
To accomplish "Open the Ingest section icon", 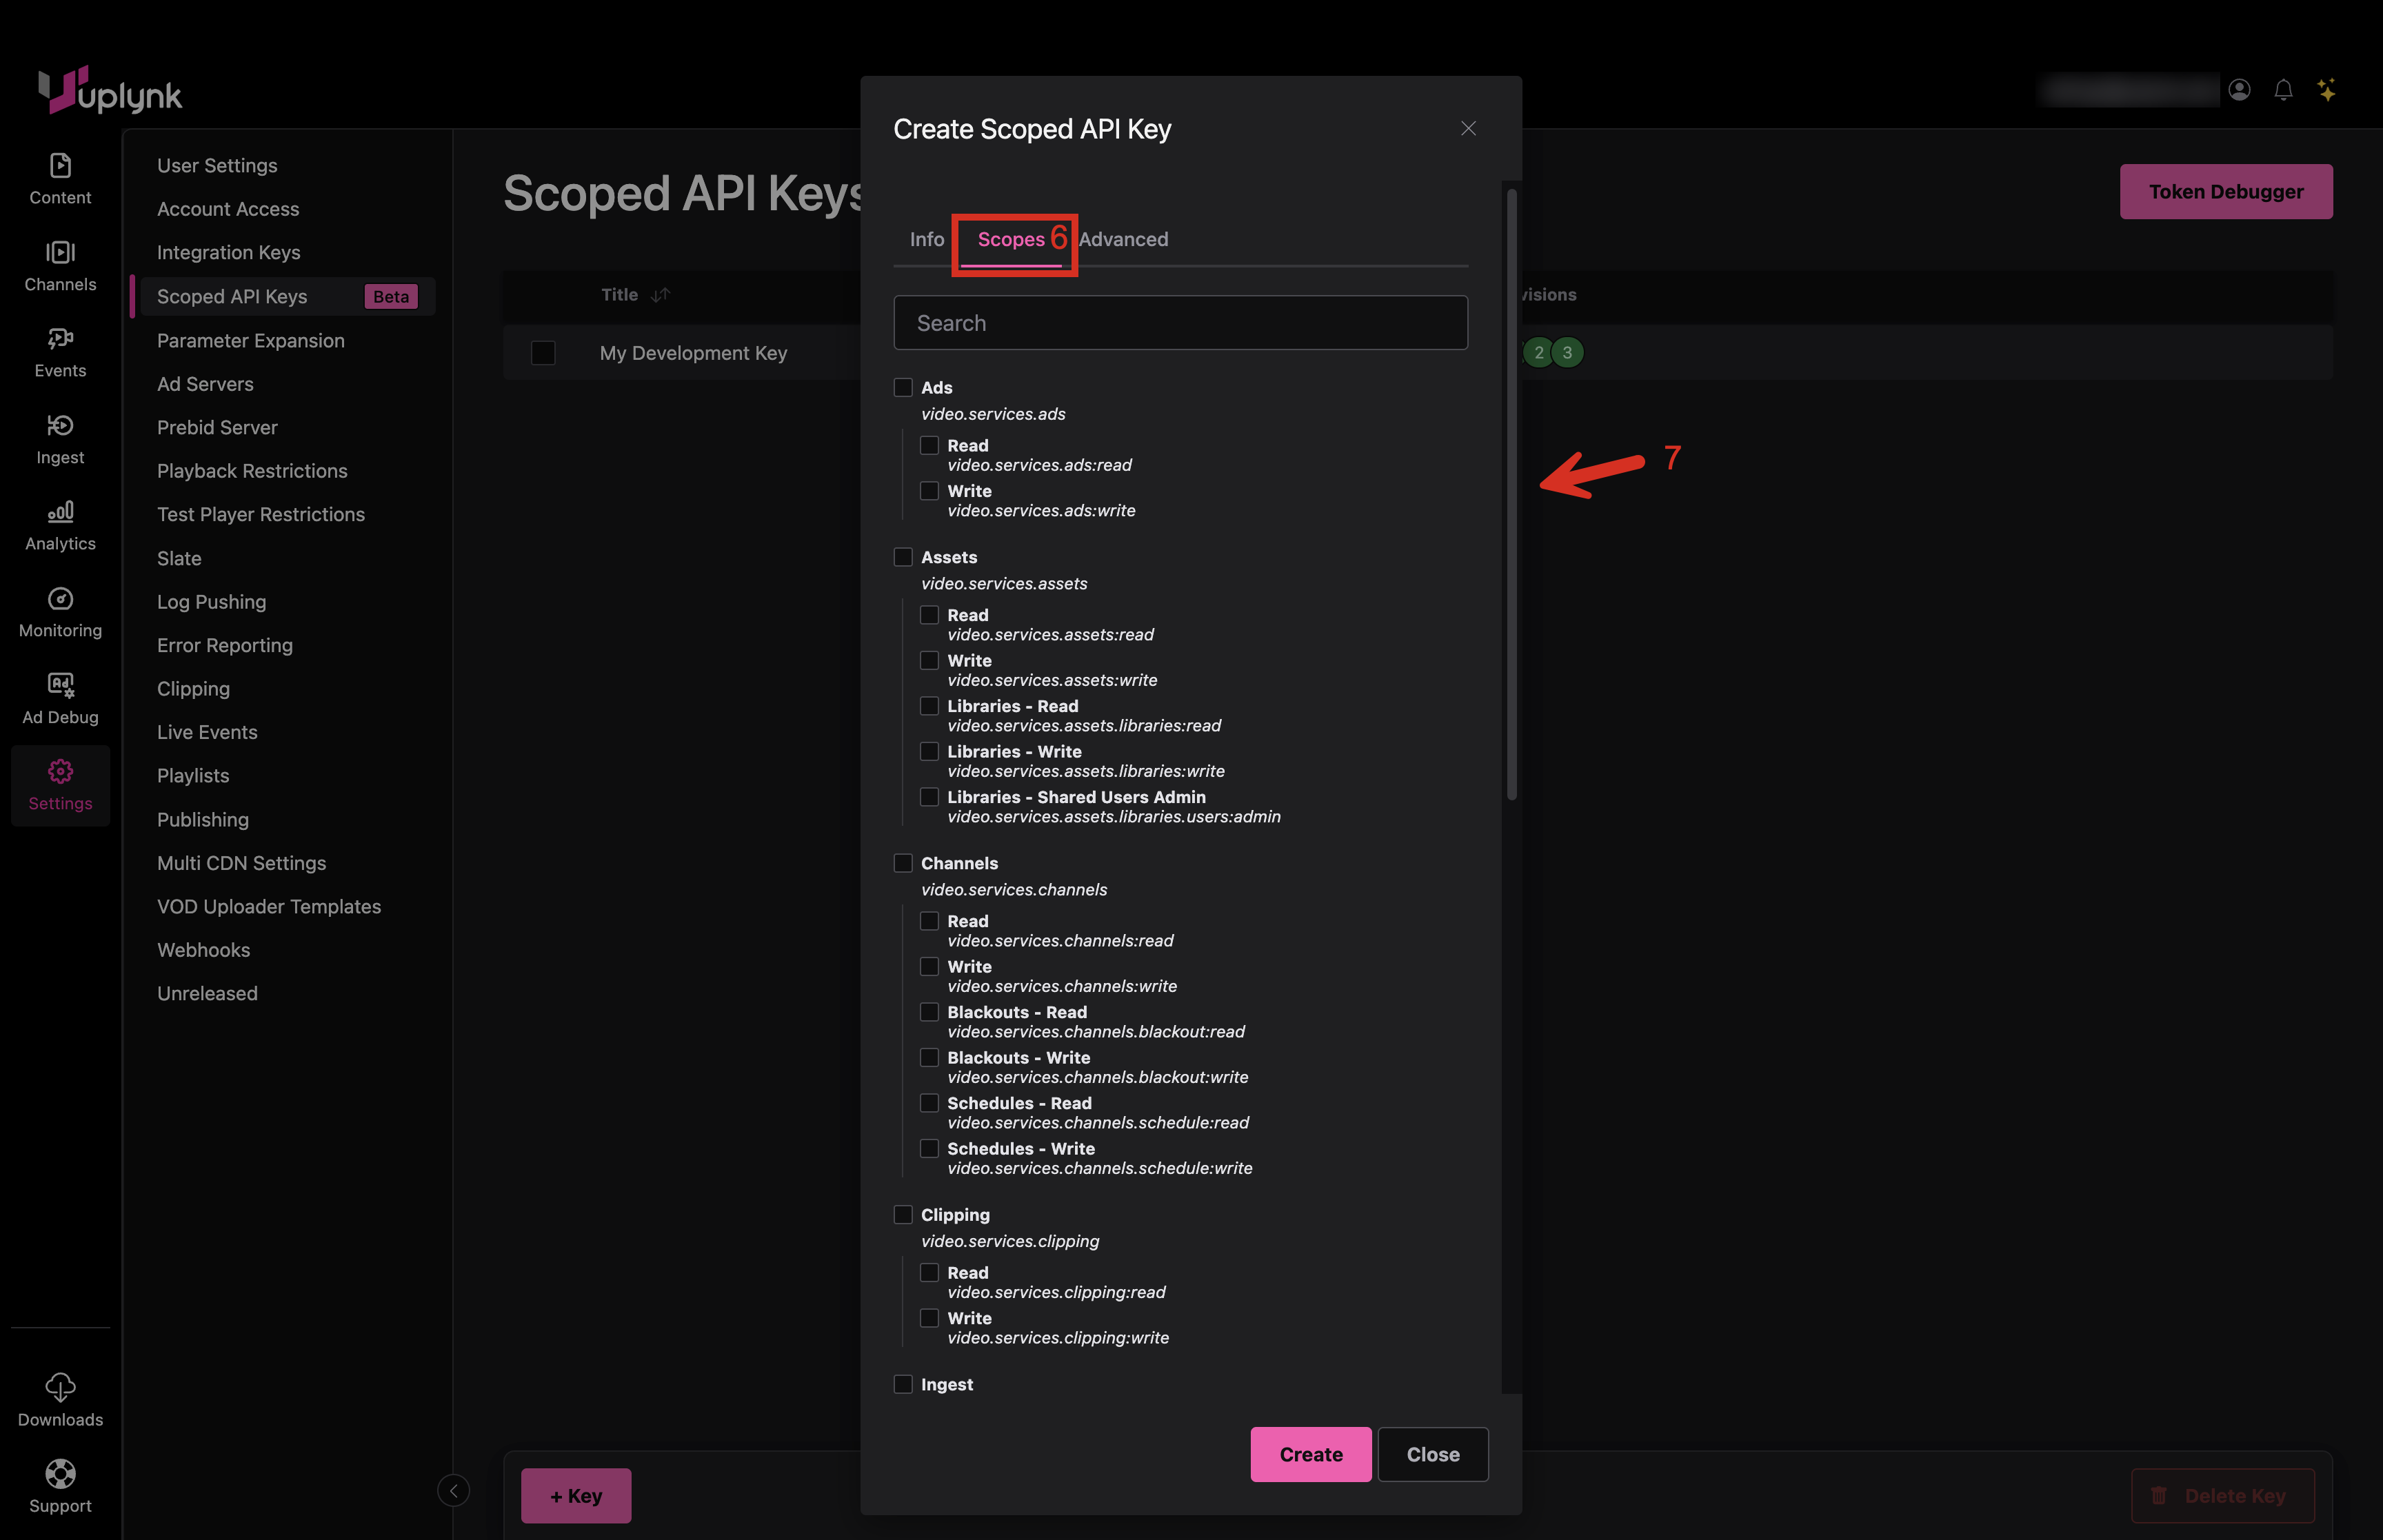I will [x=60, y=426].
